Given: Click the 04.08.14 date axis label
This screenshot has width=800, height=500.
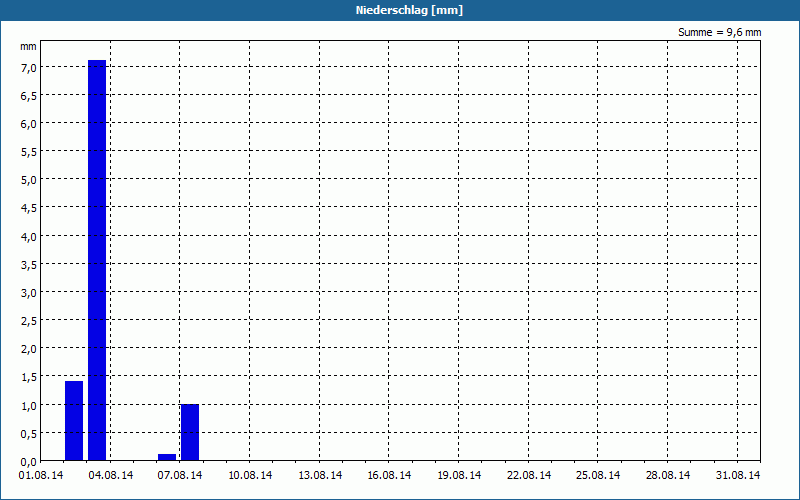Looking at the screenshot, I should (x=111, y=476).
